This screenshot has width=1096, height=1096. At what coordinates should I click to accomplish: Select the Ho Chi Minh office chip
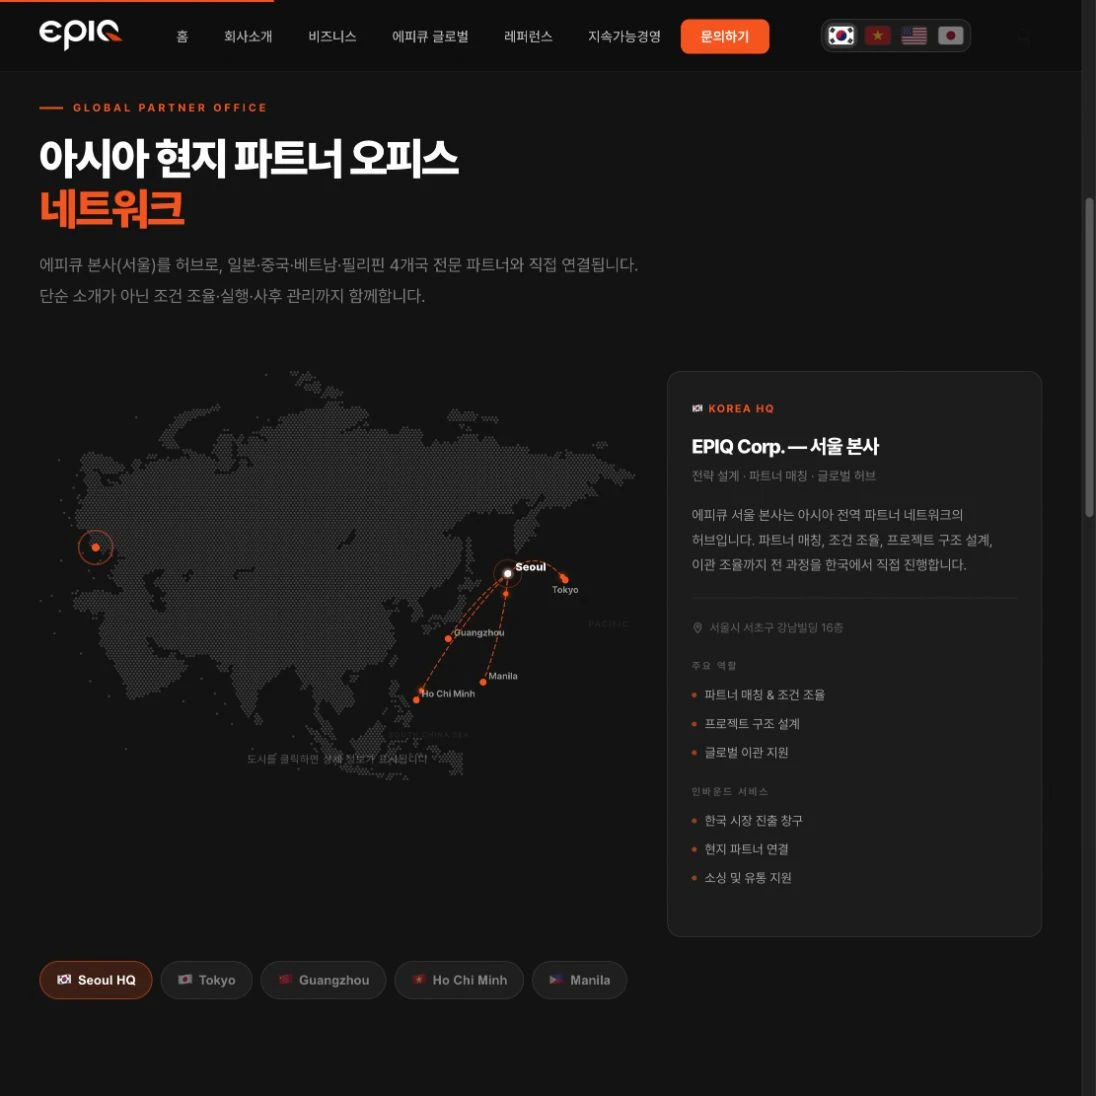coord(459,980)
